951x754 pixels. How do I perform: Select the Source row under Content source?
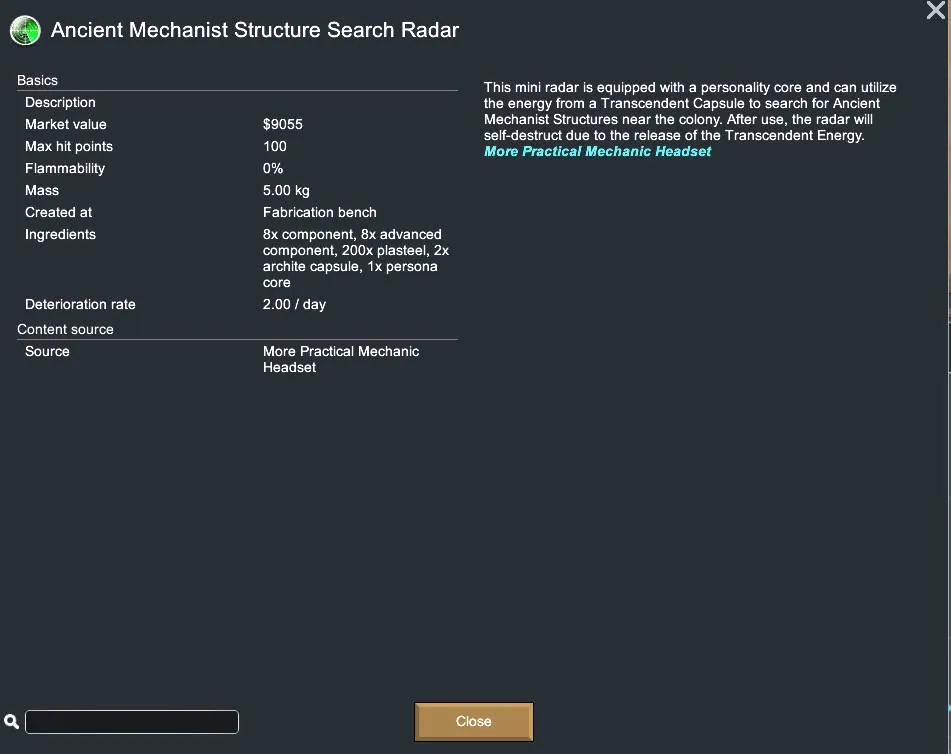[237, 359]
